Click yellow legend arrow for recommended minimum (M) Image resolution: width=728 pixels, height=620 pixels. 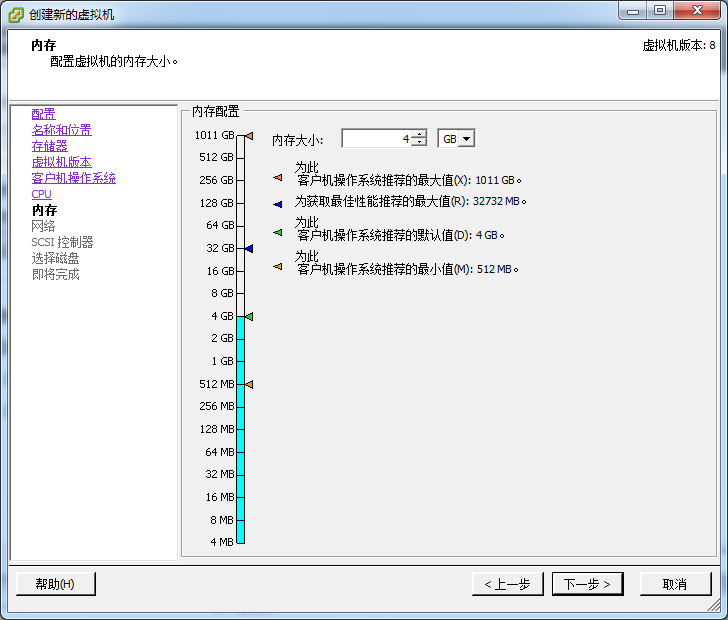point(278,266)
